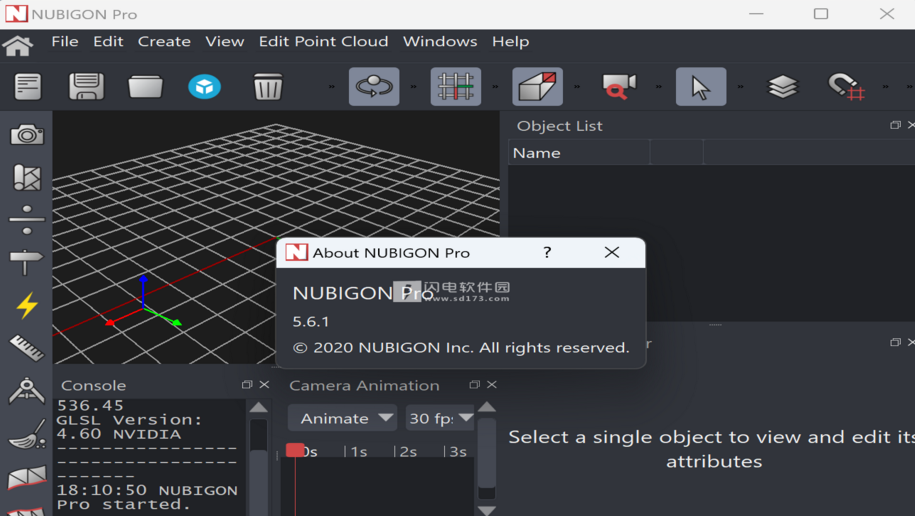Click the camera search icon

tap(619, 86)
